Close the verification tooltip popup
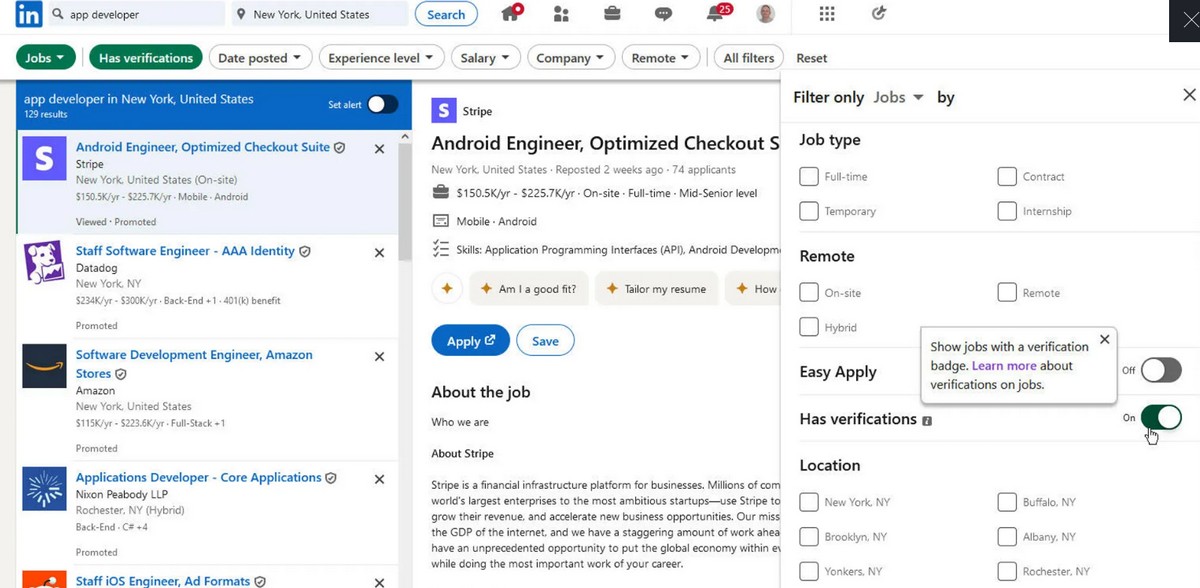The image size is (1200, 588). tap(1104, 339)
